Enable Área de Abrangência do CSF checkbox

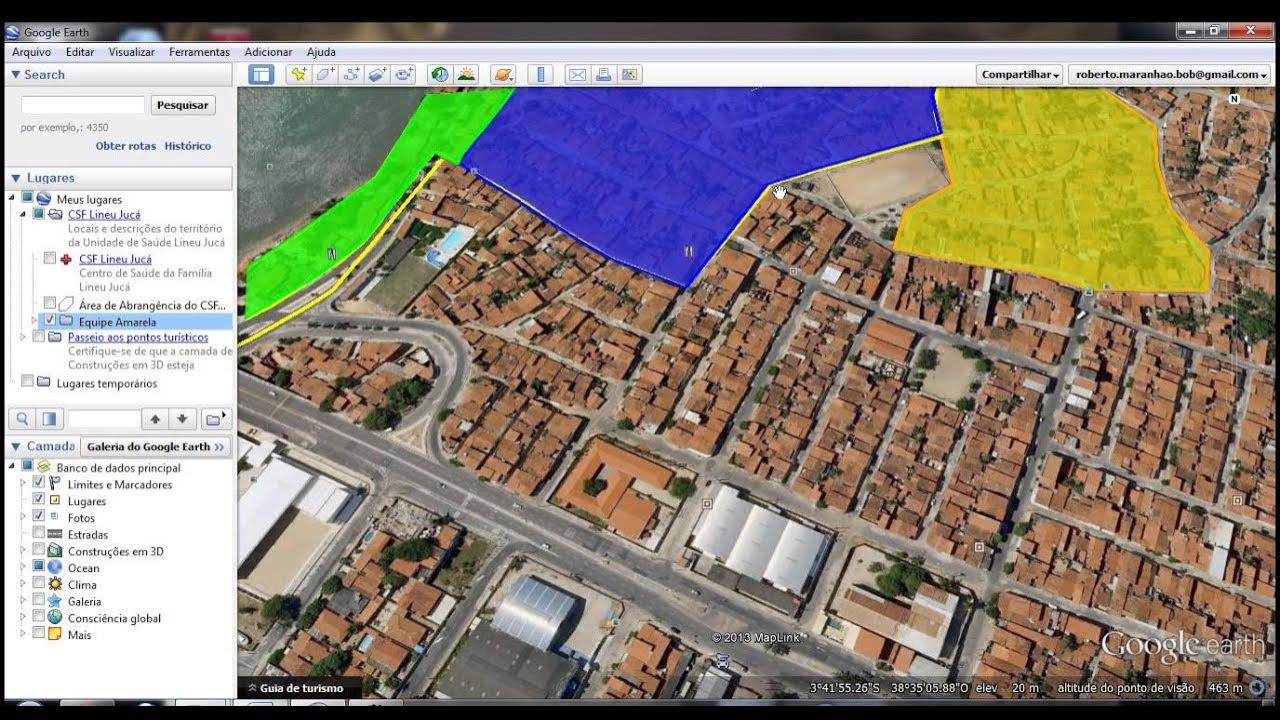[50, 303]
